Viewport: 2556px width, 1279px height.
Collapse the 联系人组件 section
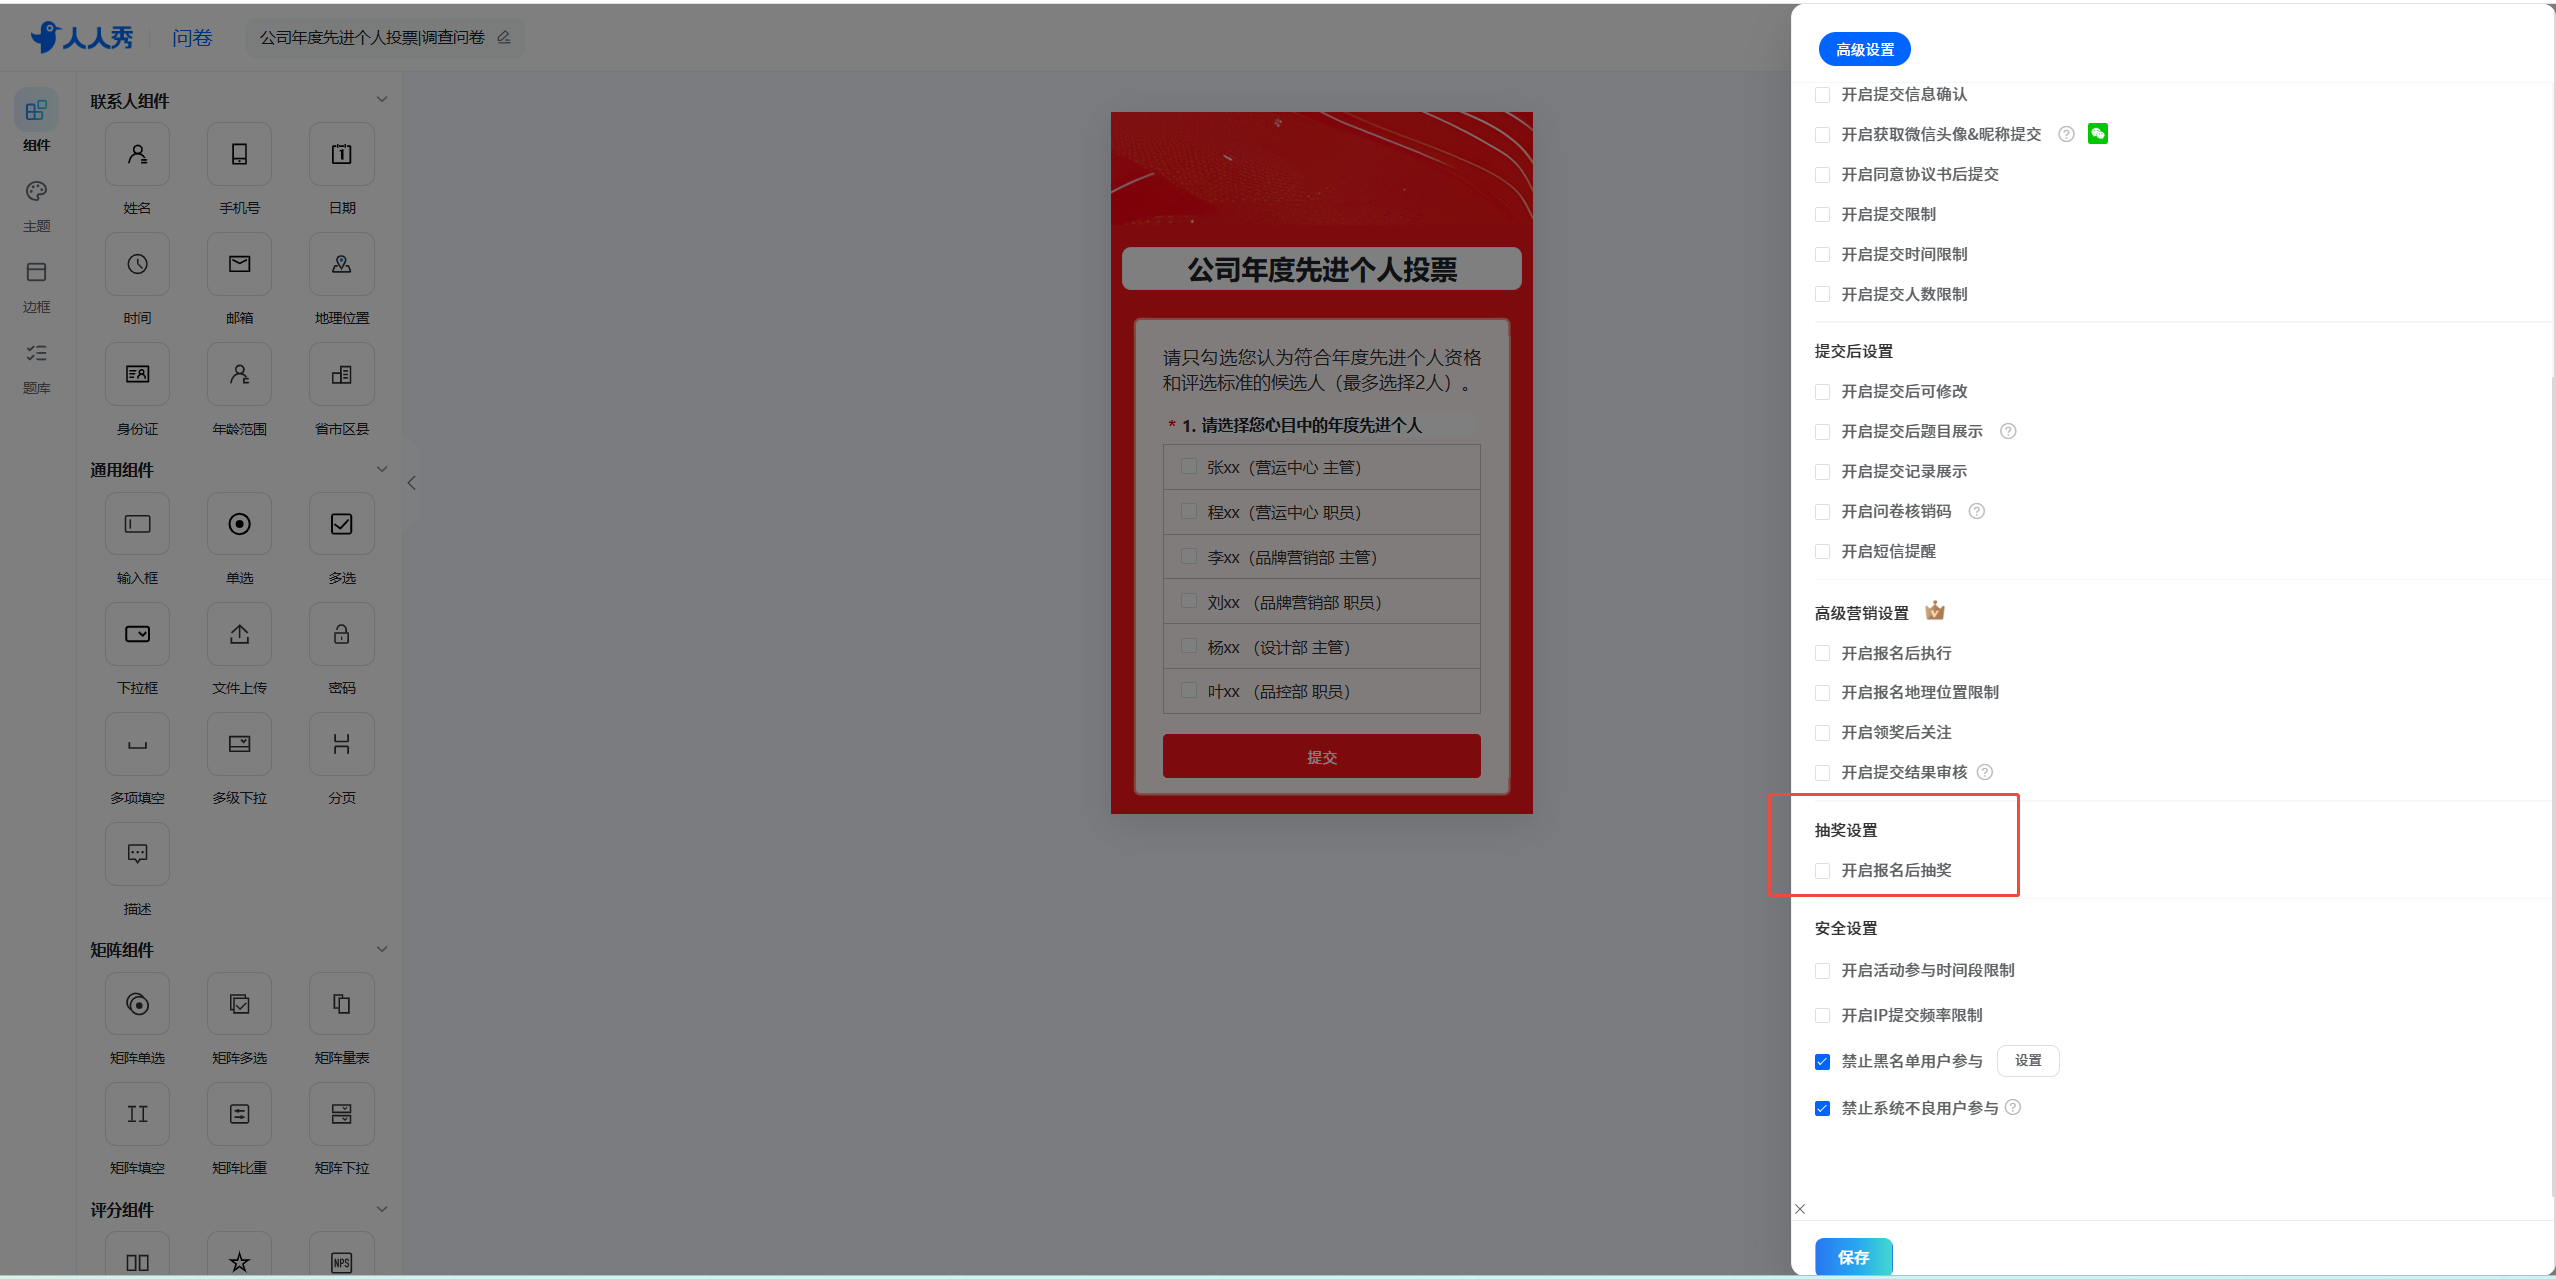tap(381, 99)
